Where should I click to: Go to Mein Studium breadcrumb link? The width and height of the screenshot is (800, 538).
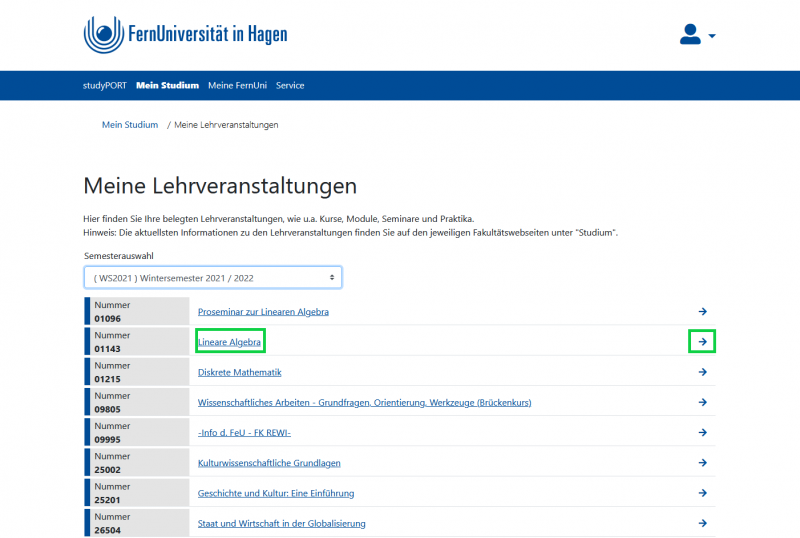point(130,125)
